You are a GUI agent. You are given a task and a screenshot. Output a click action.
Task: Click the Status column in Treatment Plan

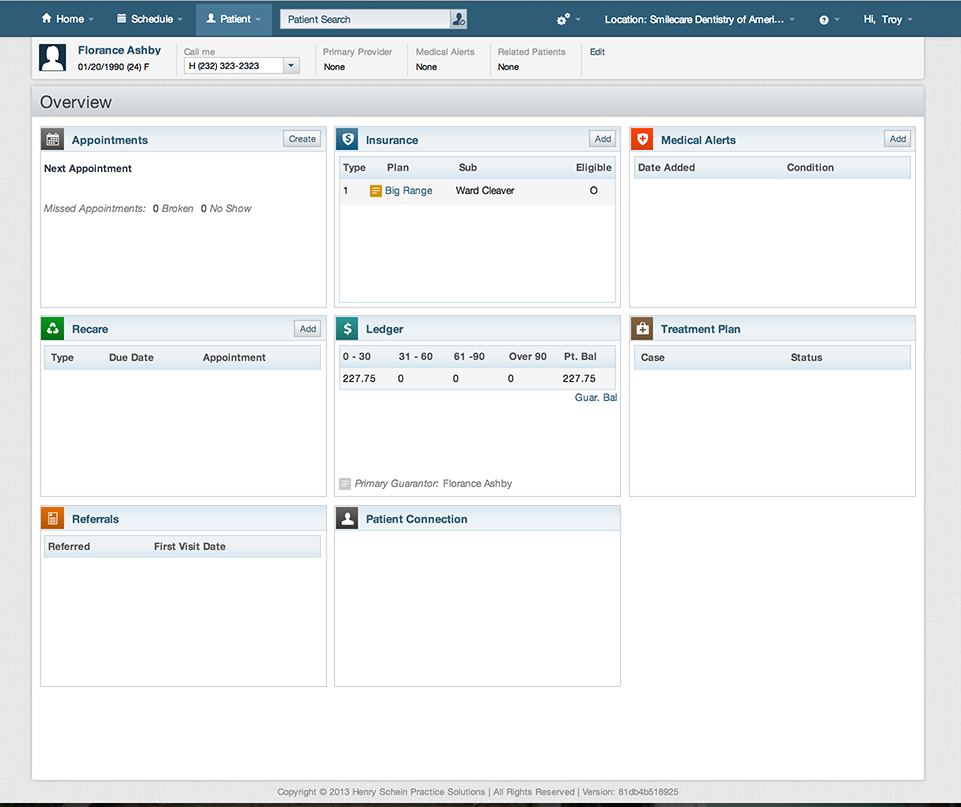click(806, 357)
